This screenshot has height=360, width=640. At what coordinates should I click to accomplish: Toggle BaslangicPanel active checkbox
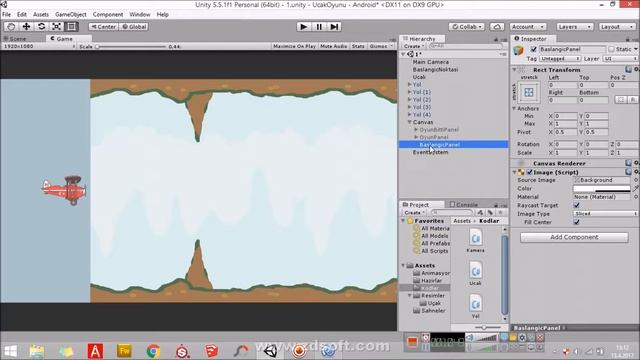click(x=533, y=49)
